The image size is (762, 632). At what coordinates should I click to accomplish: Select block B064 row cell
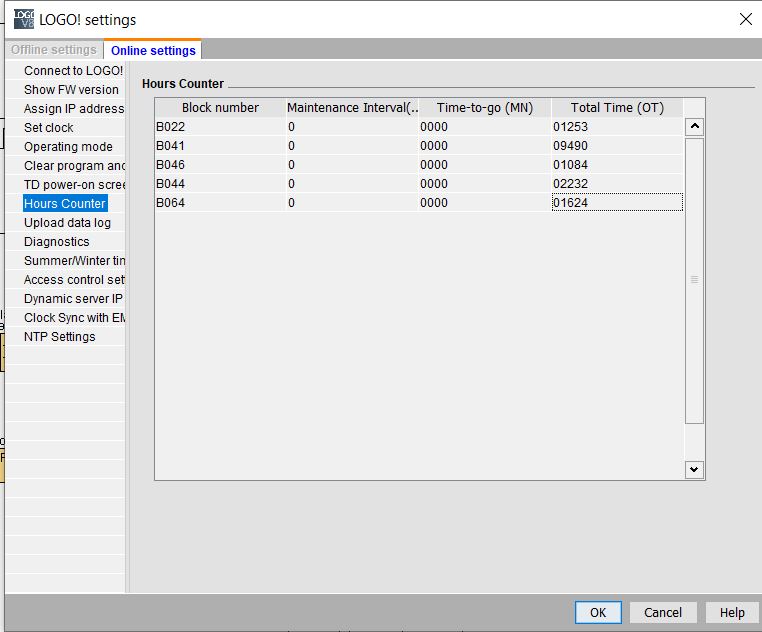[x=220, y=203]
